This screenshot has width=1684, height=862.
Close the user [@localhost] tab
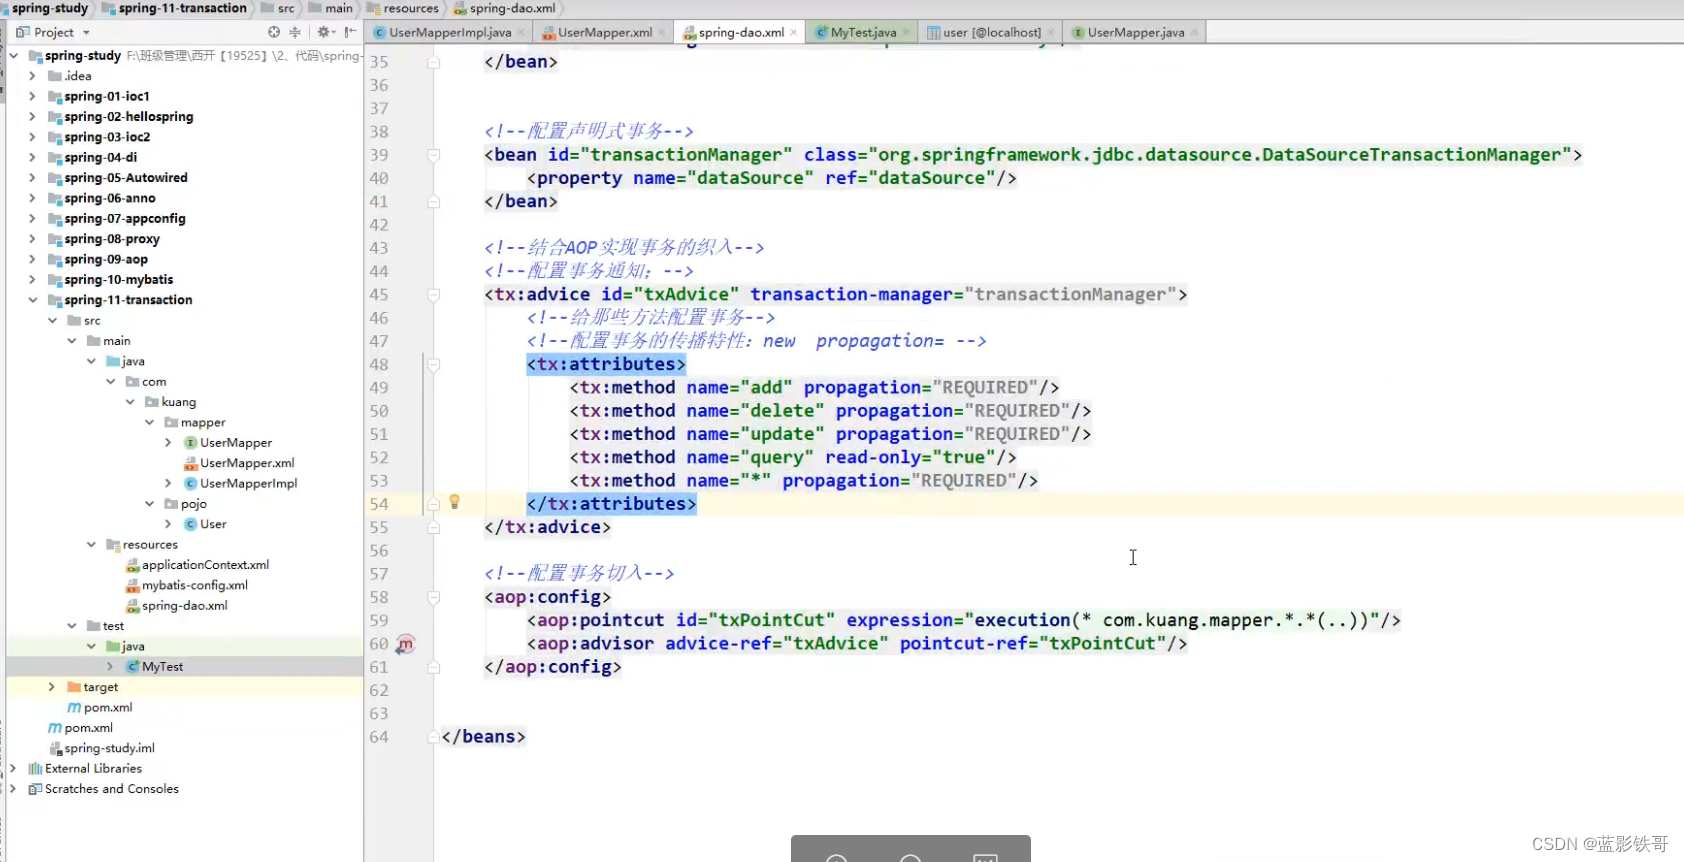pos(1051,33)
